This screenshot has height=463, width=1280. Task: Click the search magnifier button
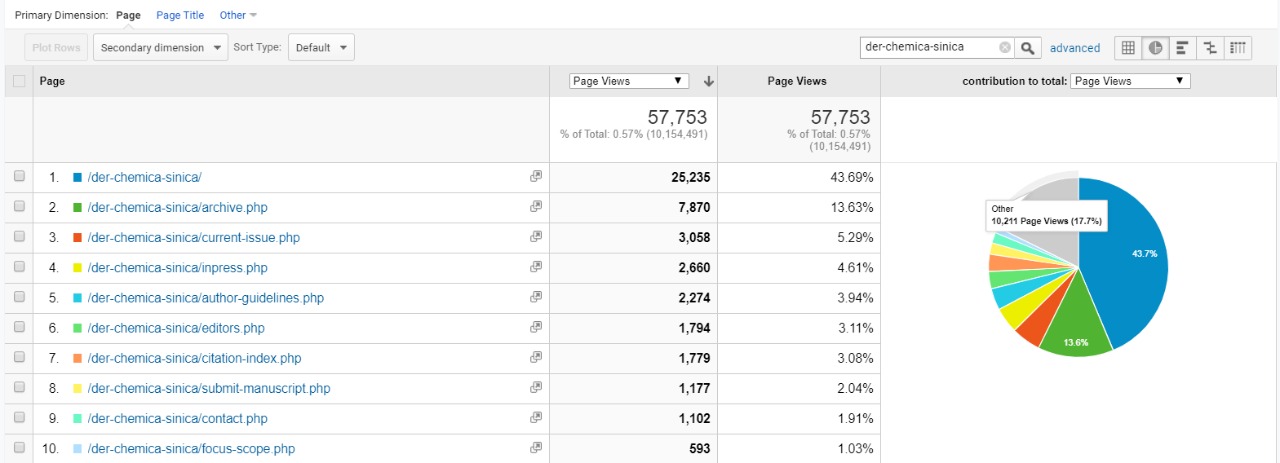pos(1028,48)
